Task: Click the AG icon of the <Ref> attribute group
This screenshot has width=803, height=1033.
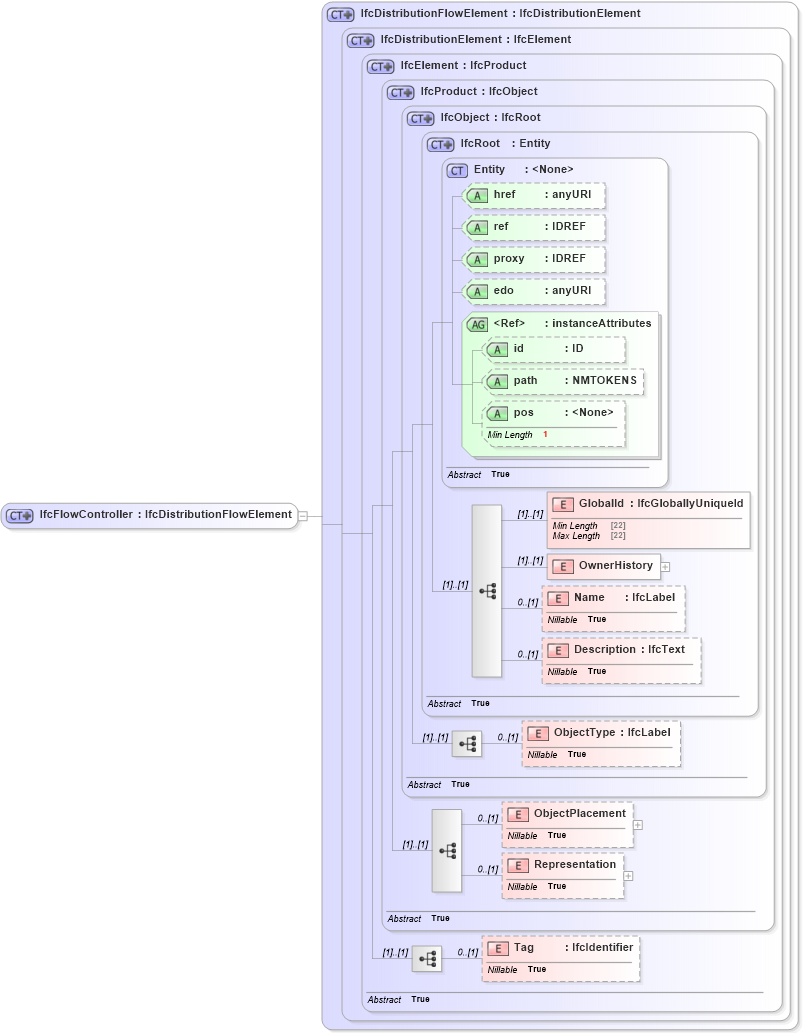Action: [x=477, y=323]
